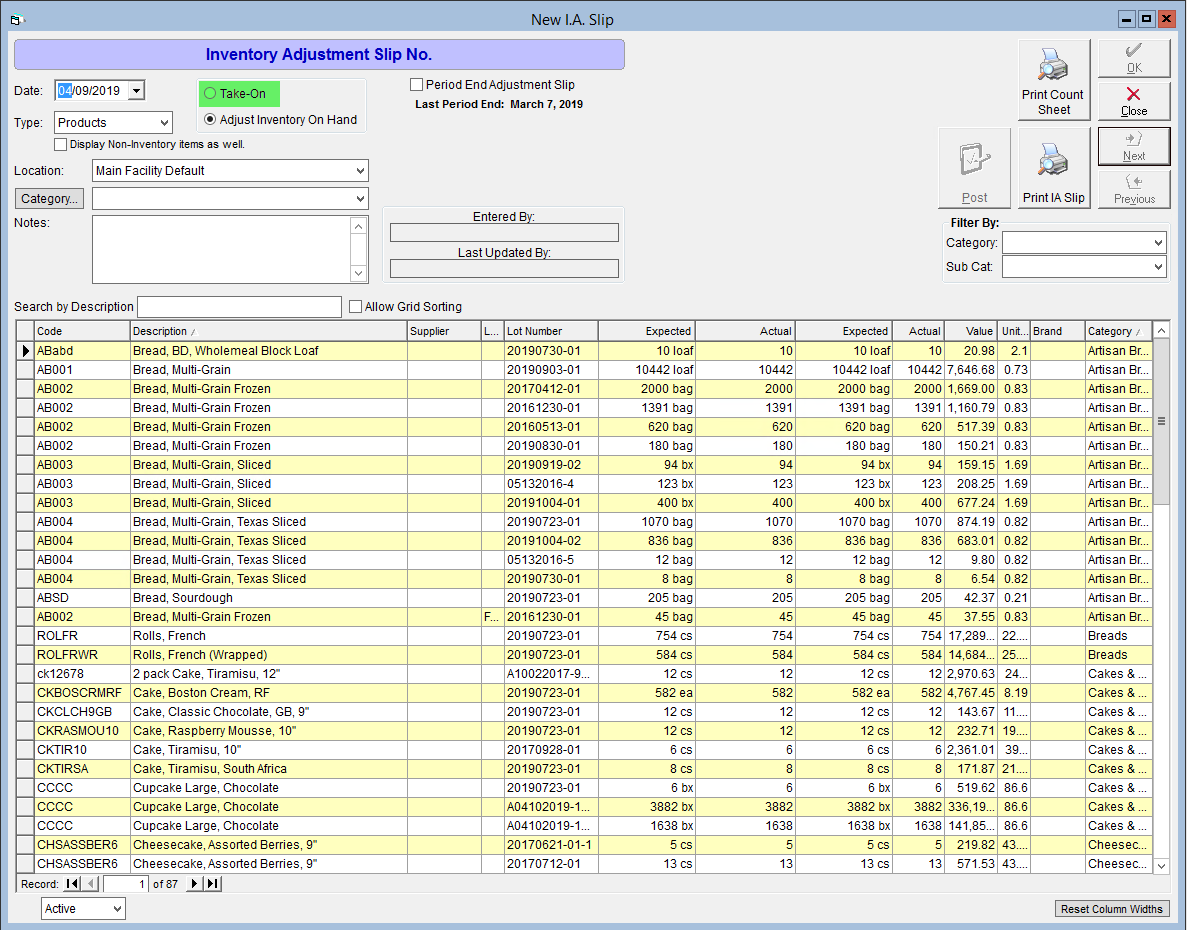Jump to the first record
Image resolution: width=1187 pixels, height=930 pixels.
pos(72,883)
